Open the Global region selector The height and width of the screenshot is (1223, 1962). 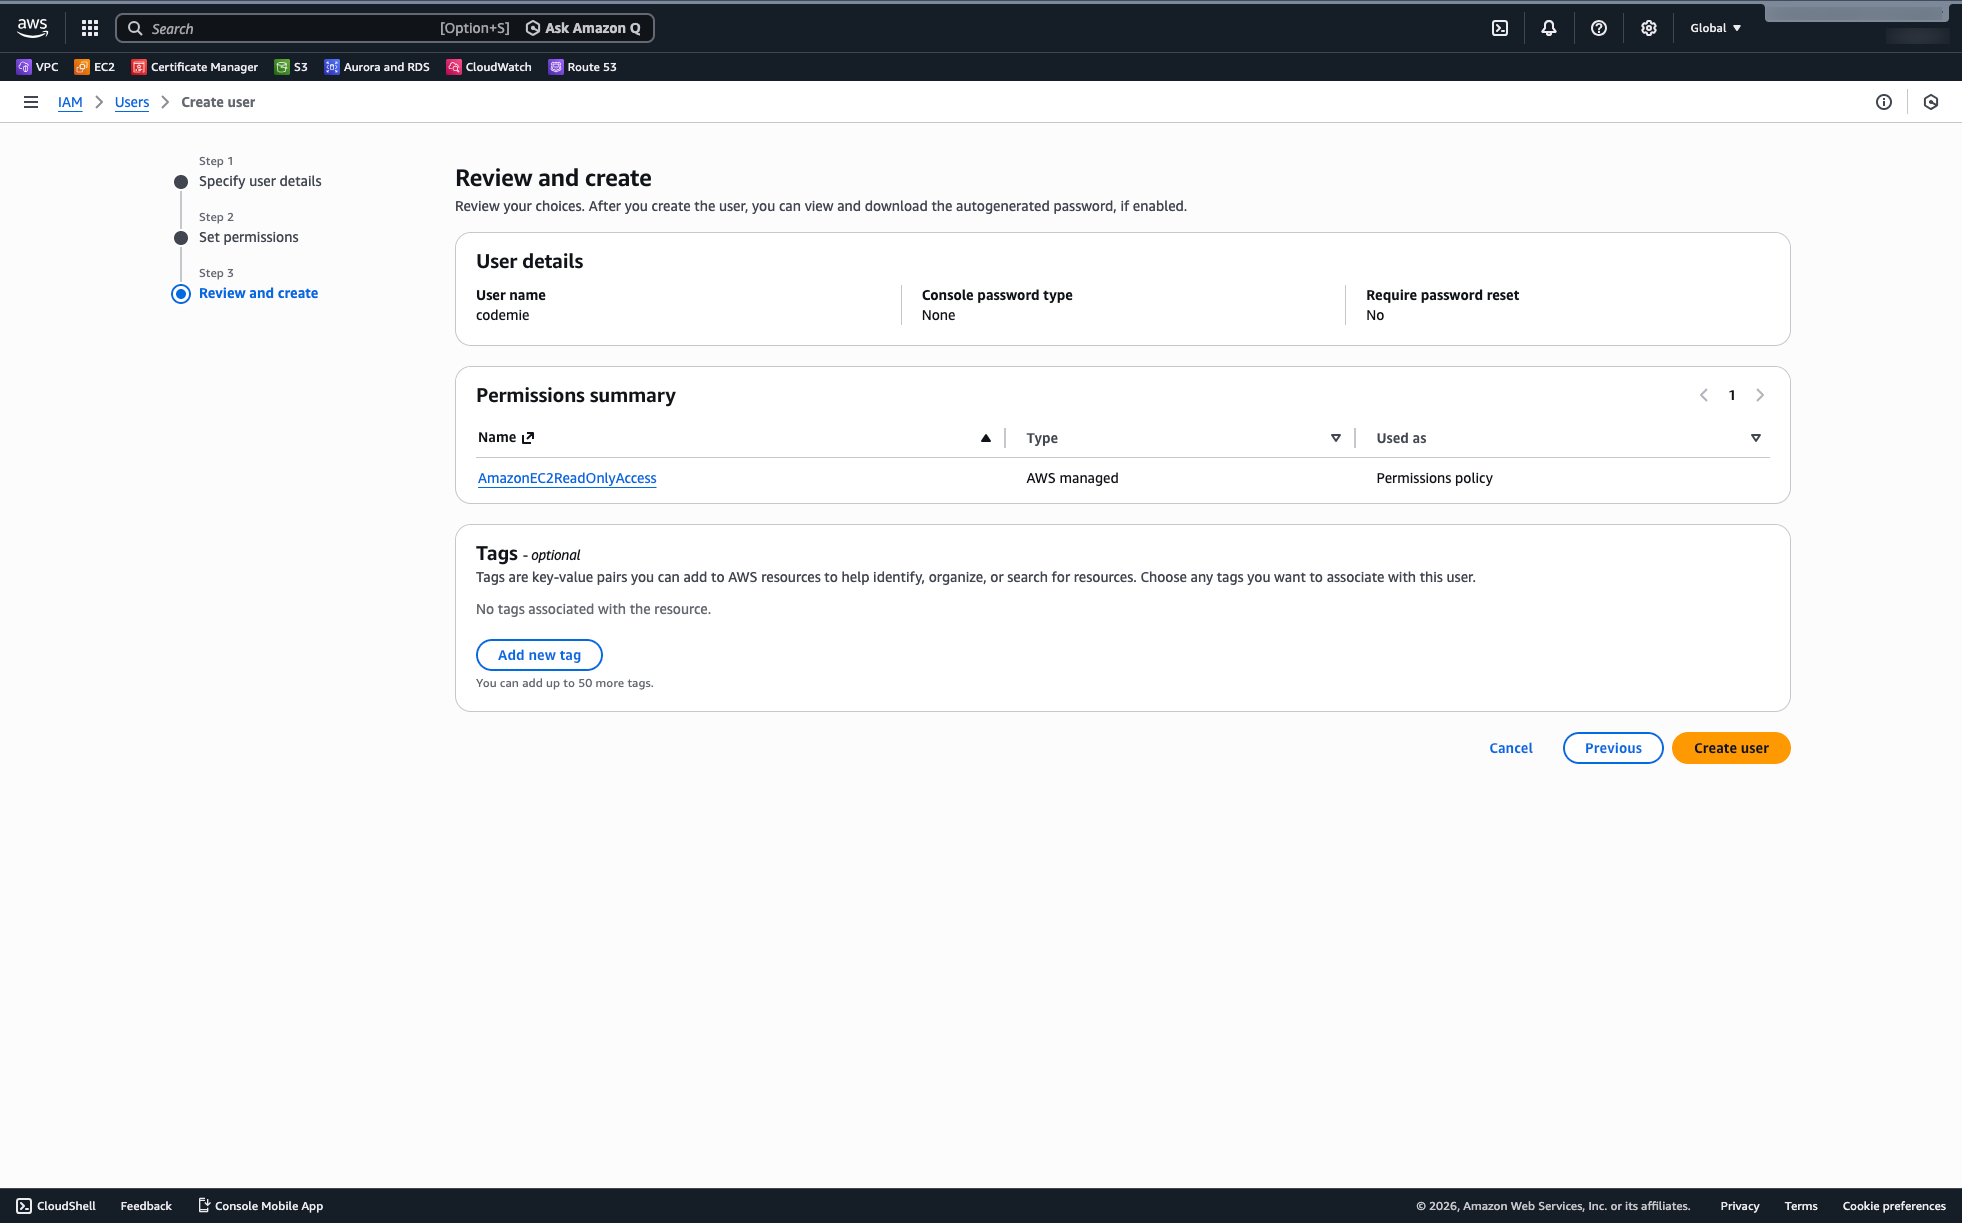pyautogui.click(x=1715, y=27)
